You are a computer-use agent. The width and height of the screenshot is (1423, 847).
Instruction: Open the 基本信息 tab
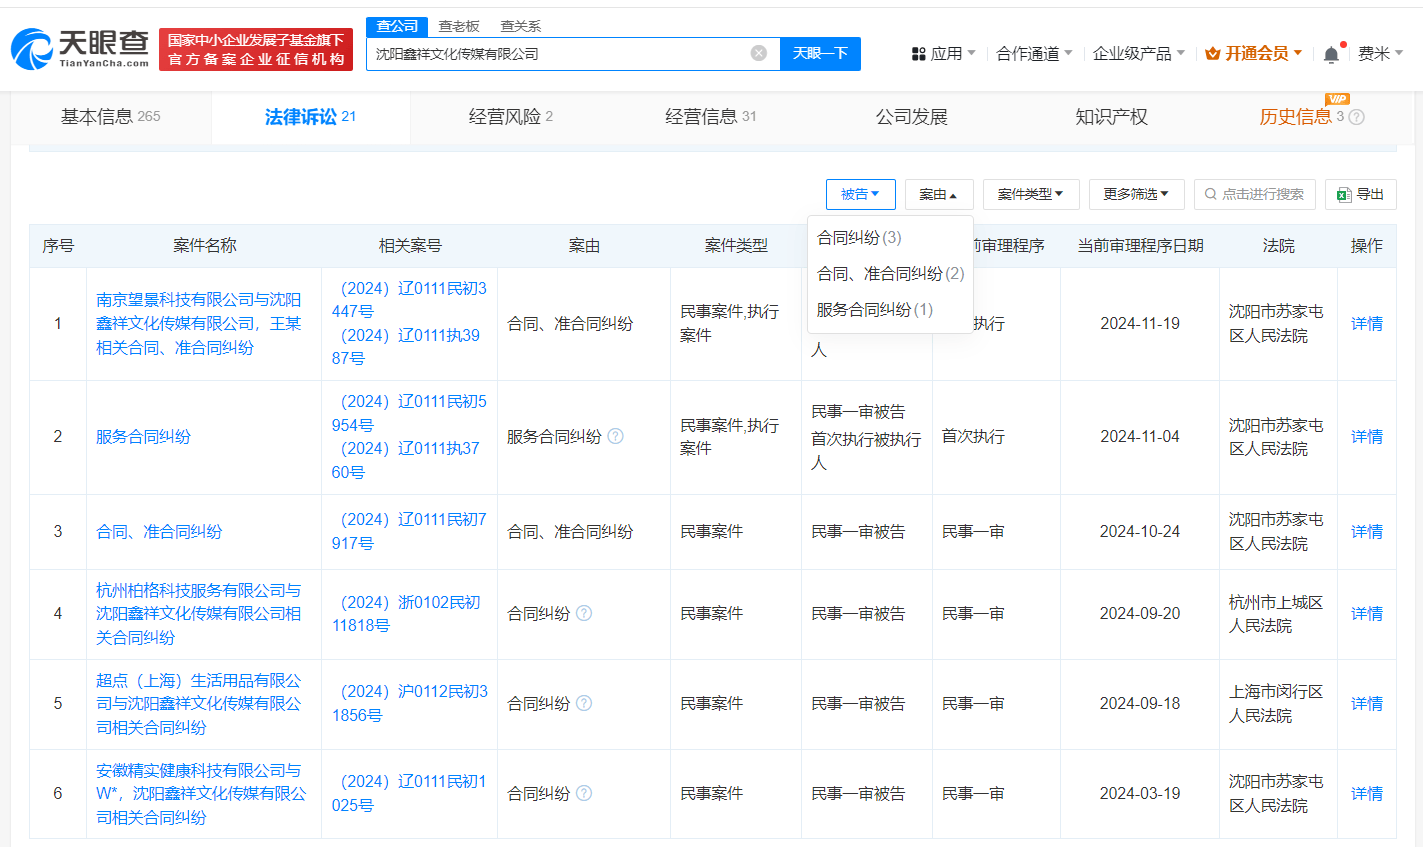(111, 117)
